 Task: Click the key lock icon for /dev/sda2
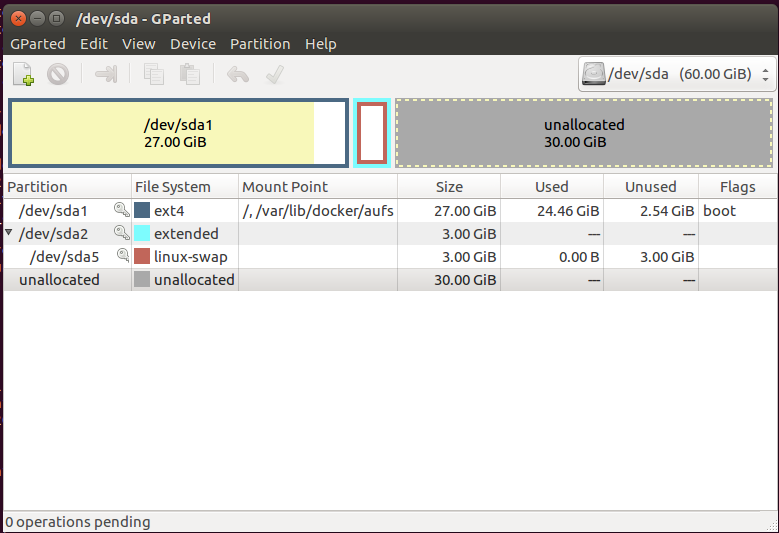(122, 232)
